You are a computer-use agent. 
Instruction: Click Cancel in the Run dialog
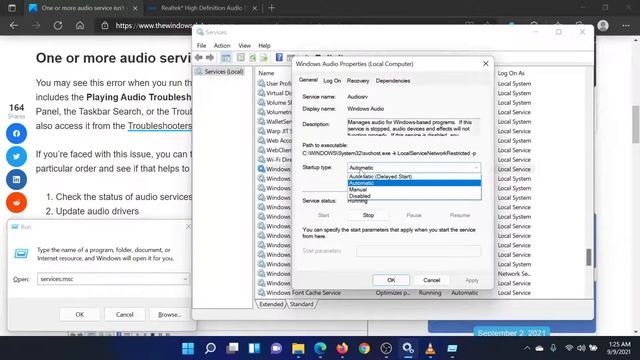pyautogui.click(x=124, y=315)
